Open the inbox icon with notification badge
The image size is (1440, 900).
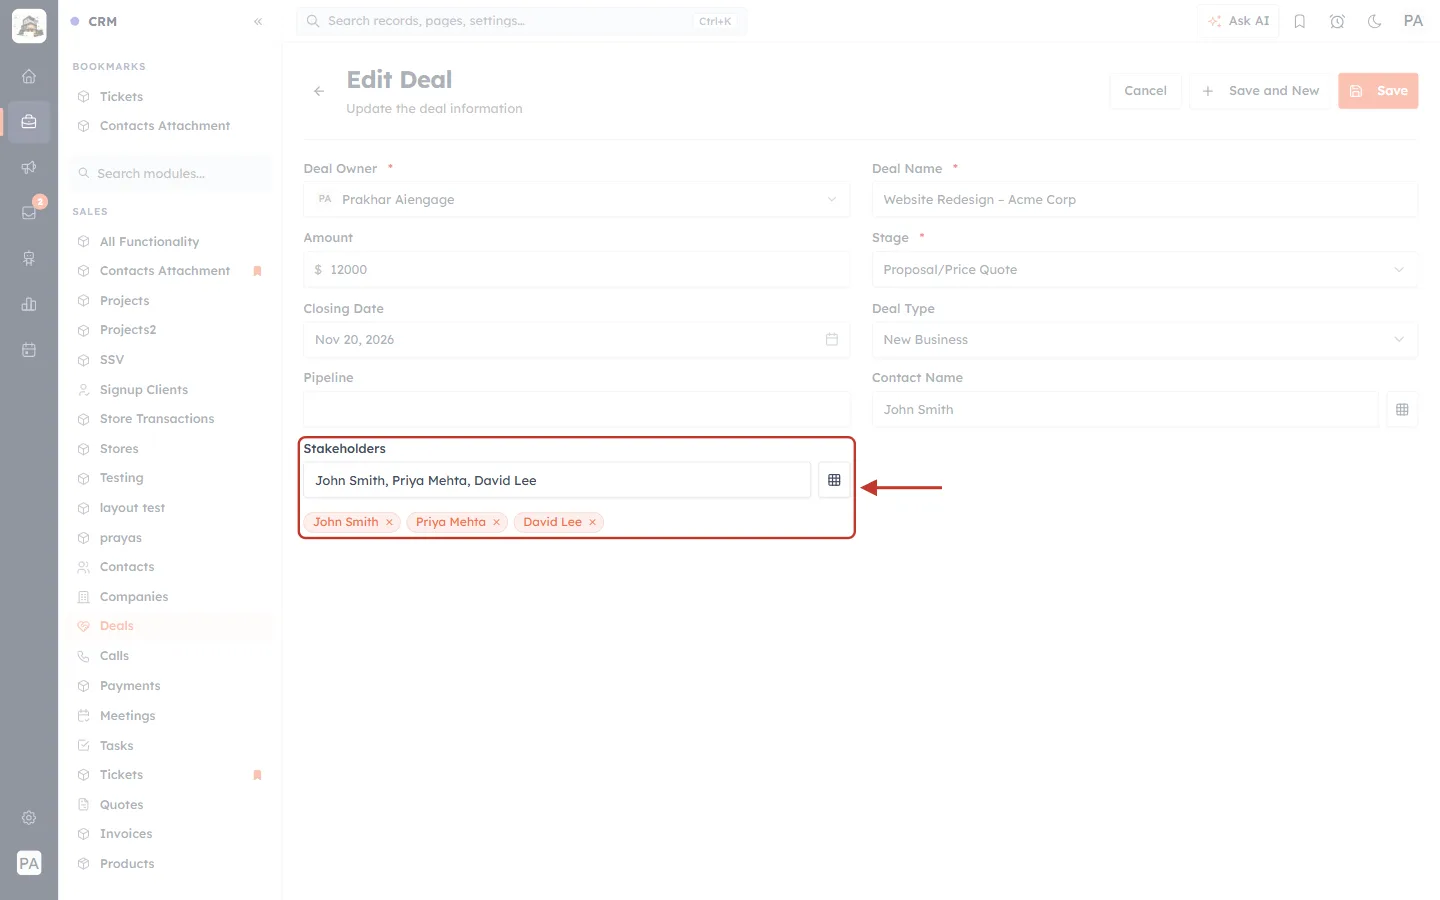click(x=29, y=212)
